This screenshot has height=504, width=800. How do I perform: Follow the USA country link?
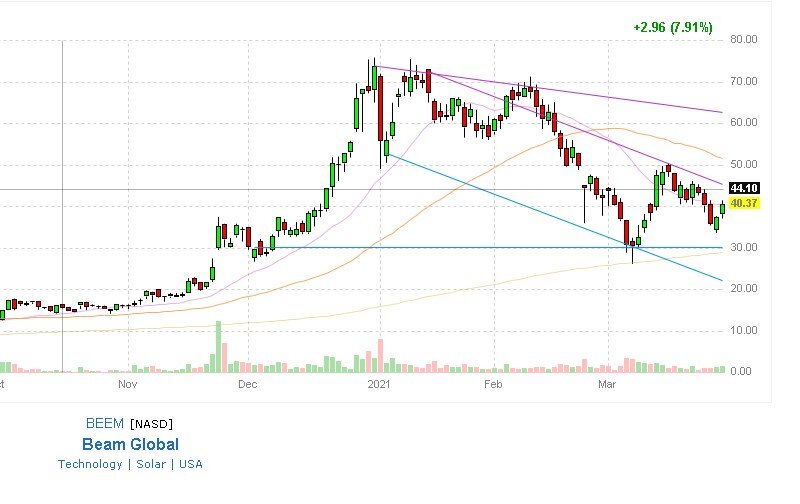tap(191, 464)
